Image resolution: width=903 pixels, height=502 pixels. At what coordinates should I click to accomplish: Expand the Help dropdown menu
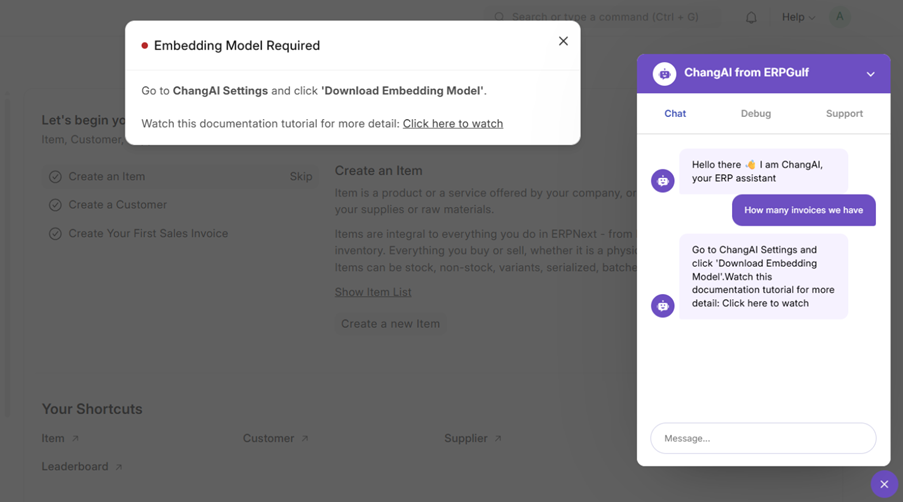[x=798, y=17]
